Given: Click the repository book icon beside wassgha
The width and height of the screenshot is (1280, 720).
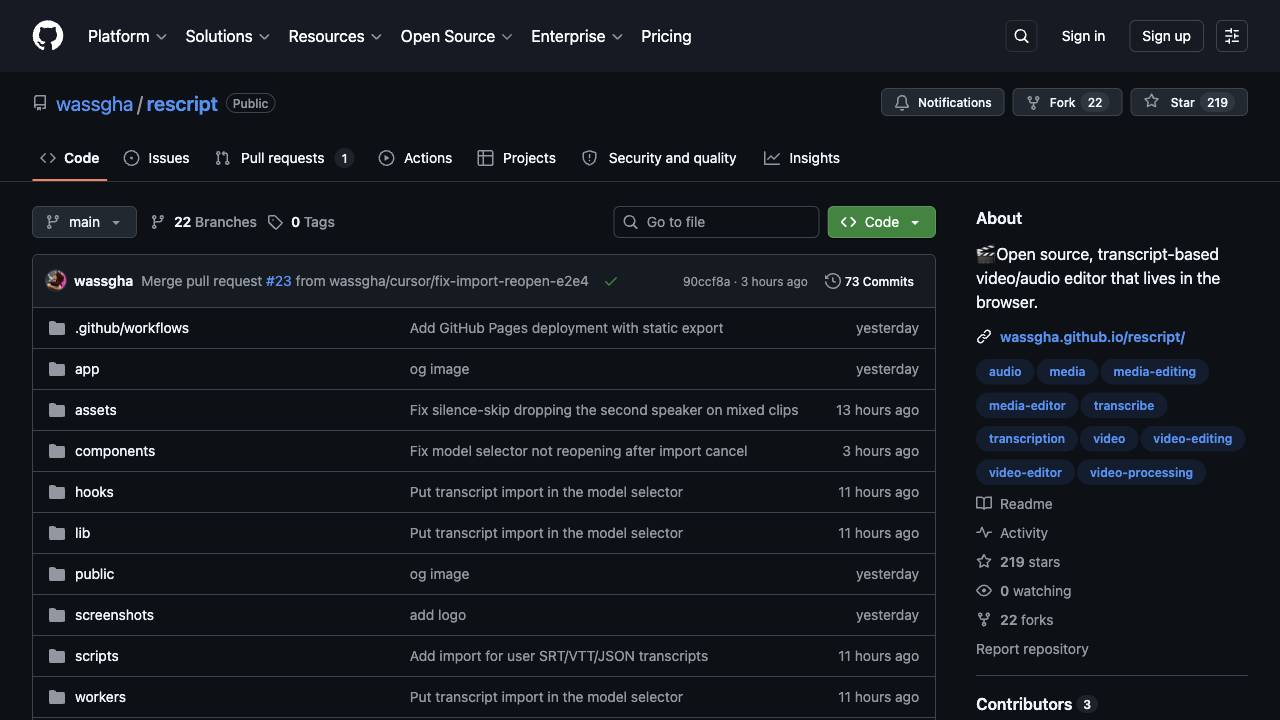Looking at the screenshot, I should (40, 103).
